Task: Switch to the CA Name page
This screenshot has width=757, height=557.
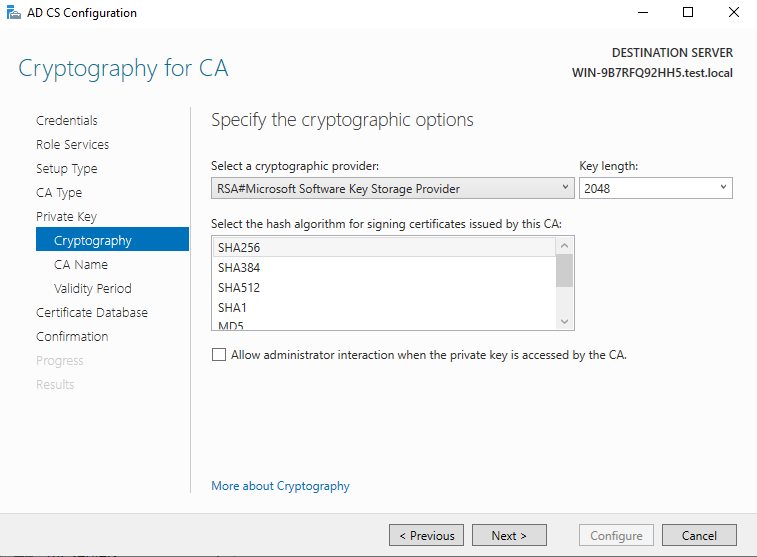Action: (x=81, y=265)
